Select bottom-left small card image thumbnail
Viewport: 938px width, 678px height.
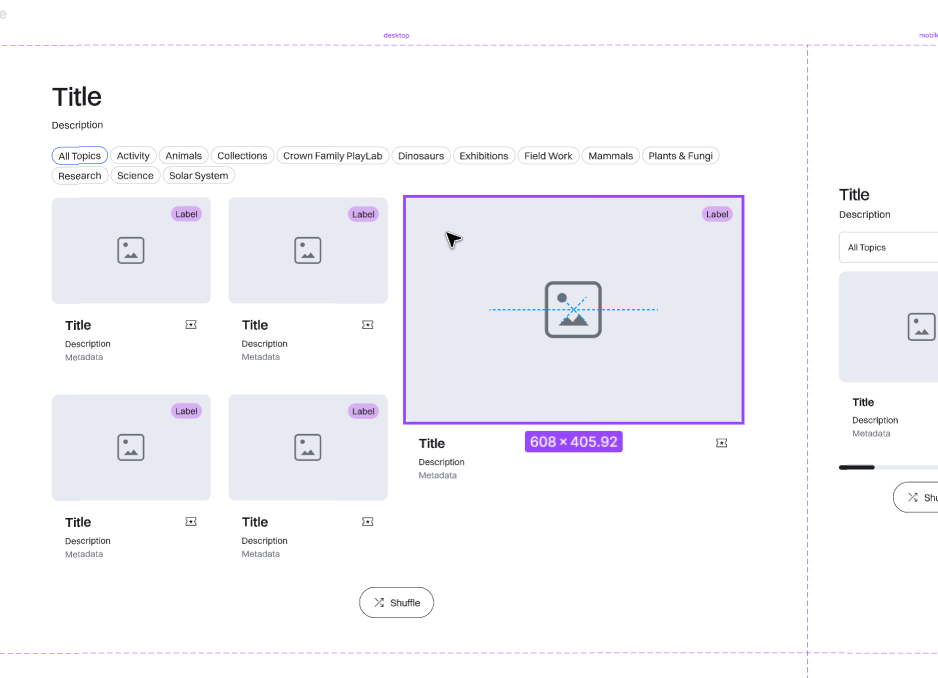click(x=131, y=448)
